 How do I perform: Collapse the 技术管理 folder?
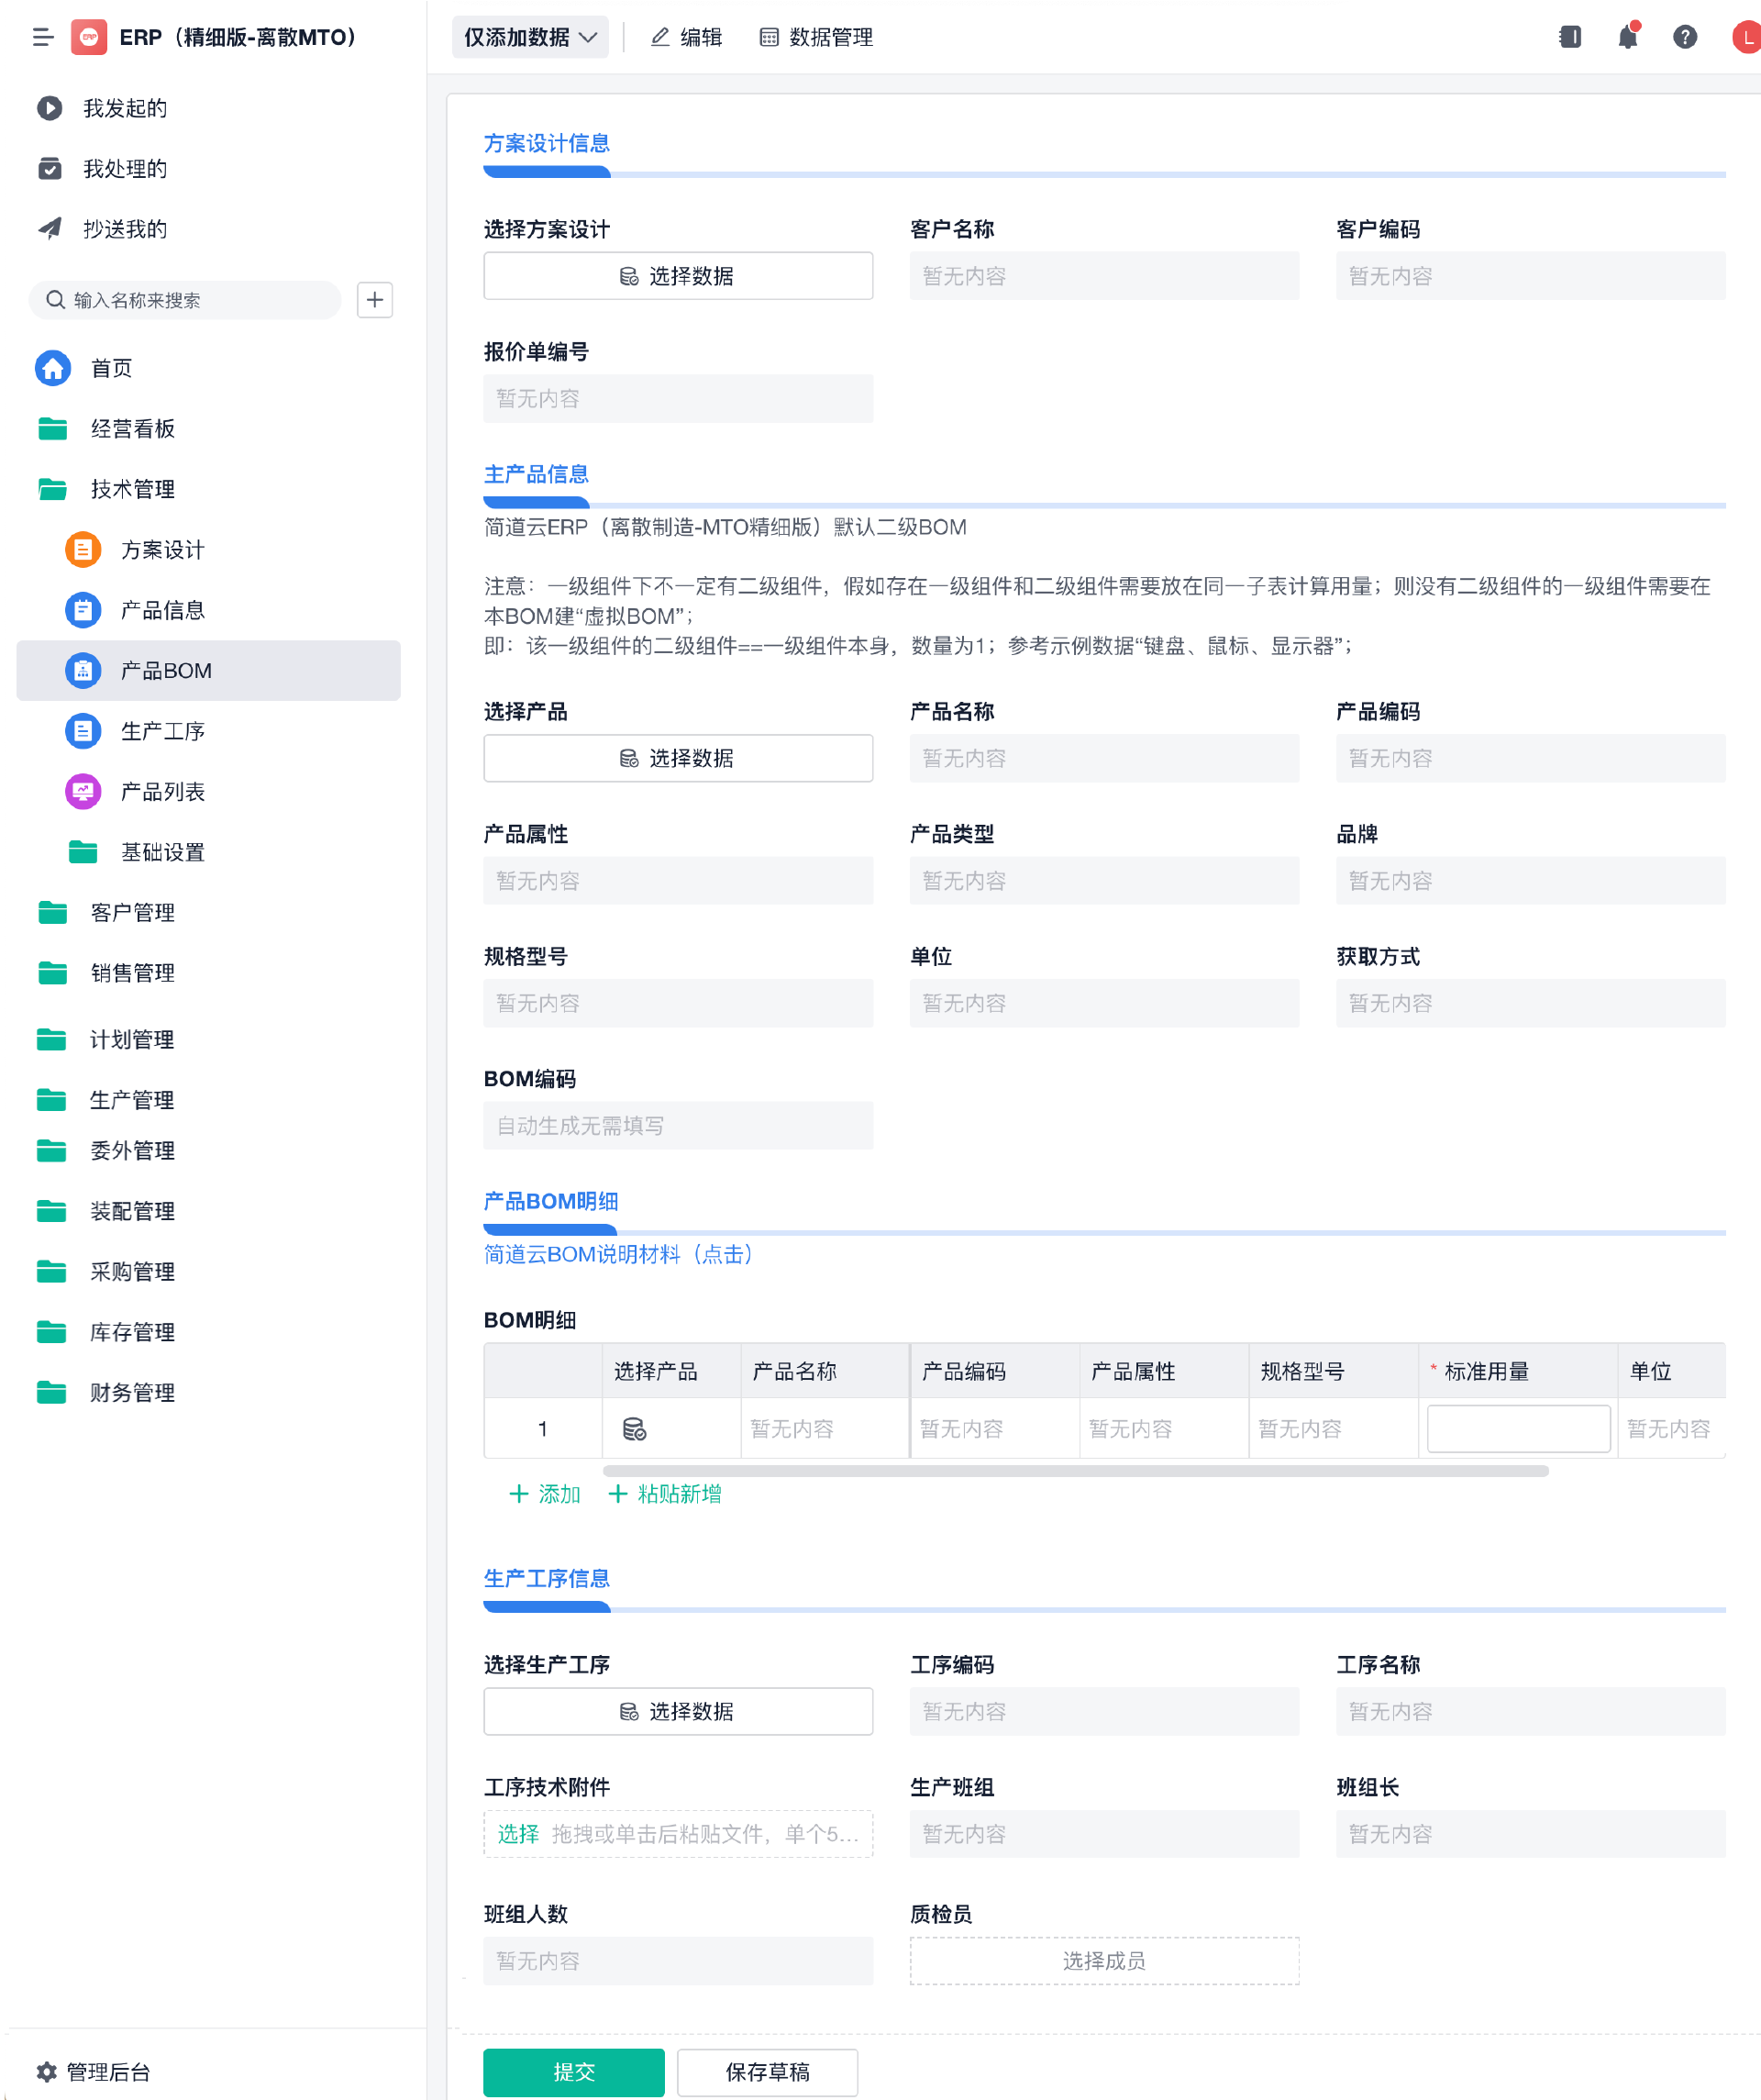coord(132,489)
